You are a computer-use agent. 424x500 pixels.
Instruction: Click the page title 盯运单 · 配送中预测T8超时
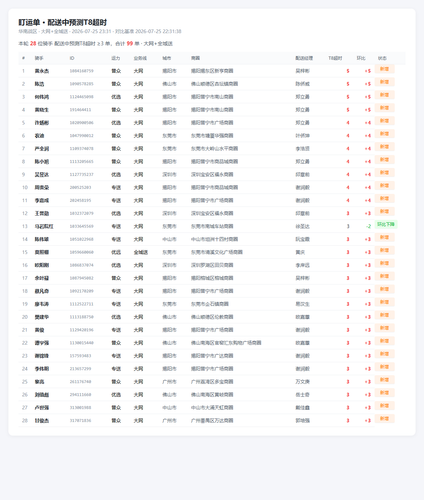pyautogui.click(x=63, y=22)
